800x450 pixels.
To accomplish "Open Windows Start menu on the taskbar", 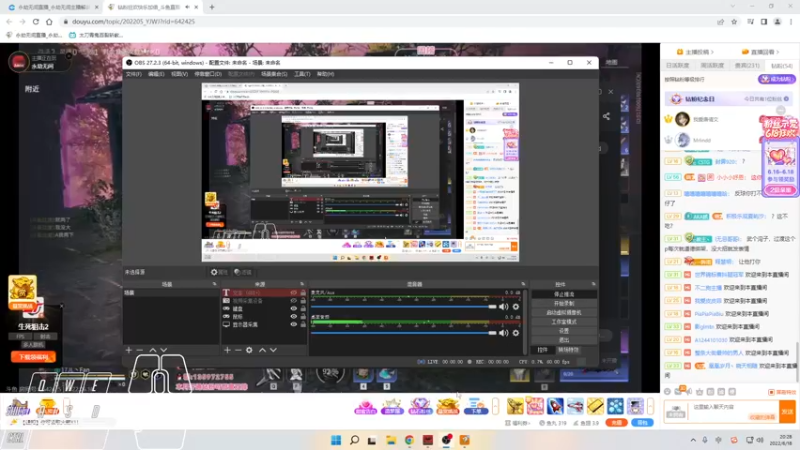I will pos(336,440).
